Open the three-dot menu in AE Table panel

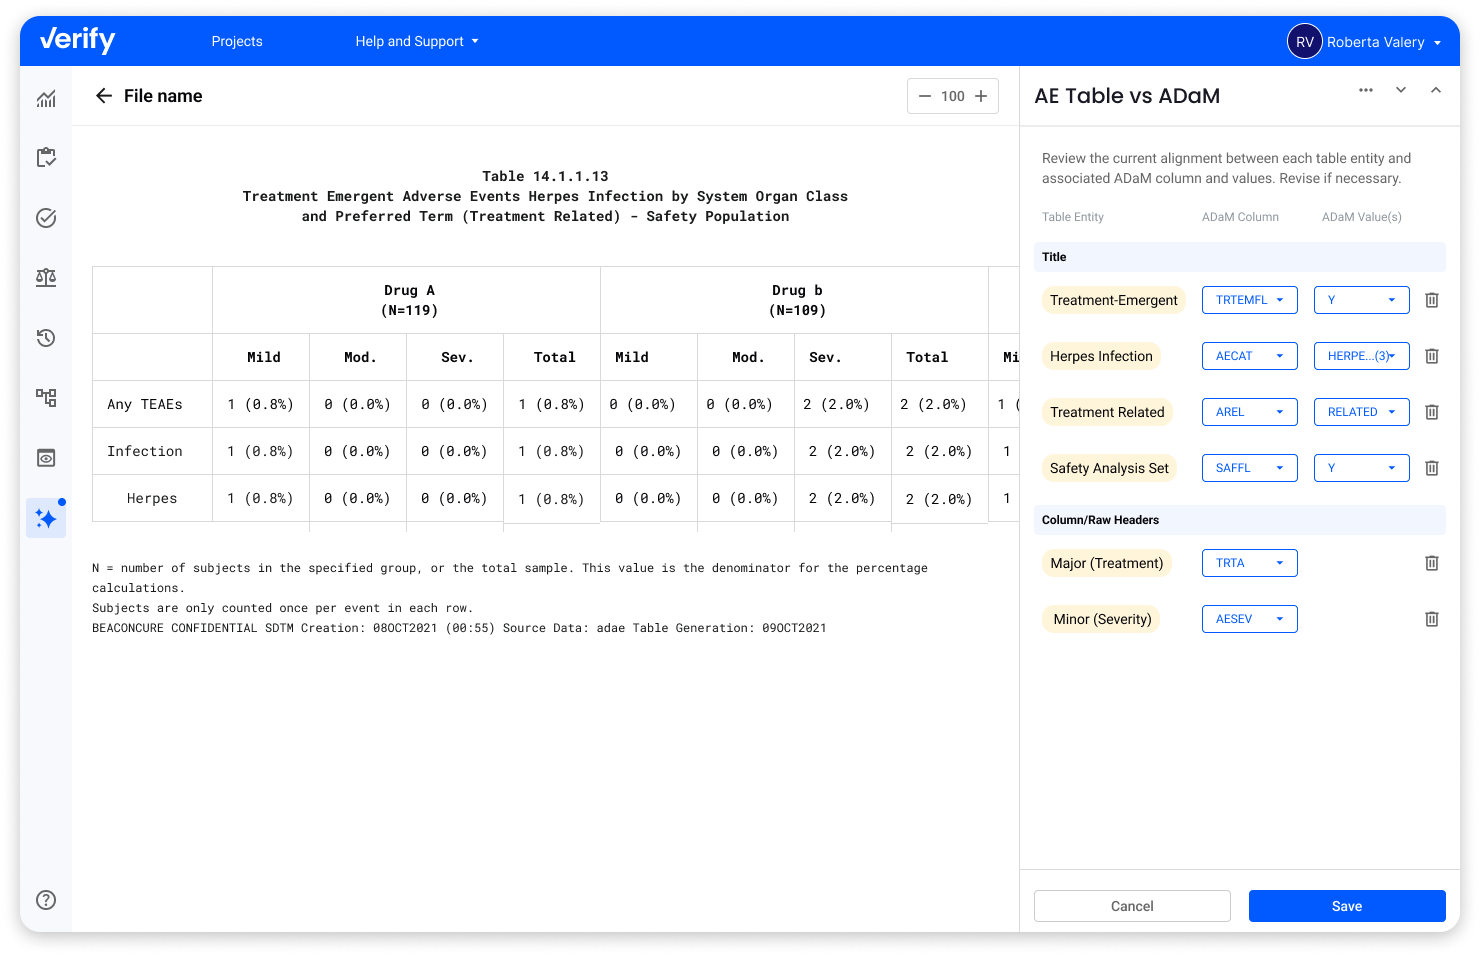tap(1365, 90)
